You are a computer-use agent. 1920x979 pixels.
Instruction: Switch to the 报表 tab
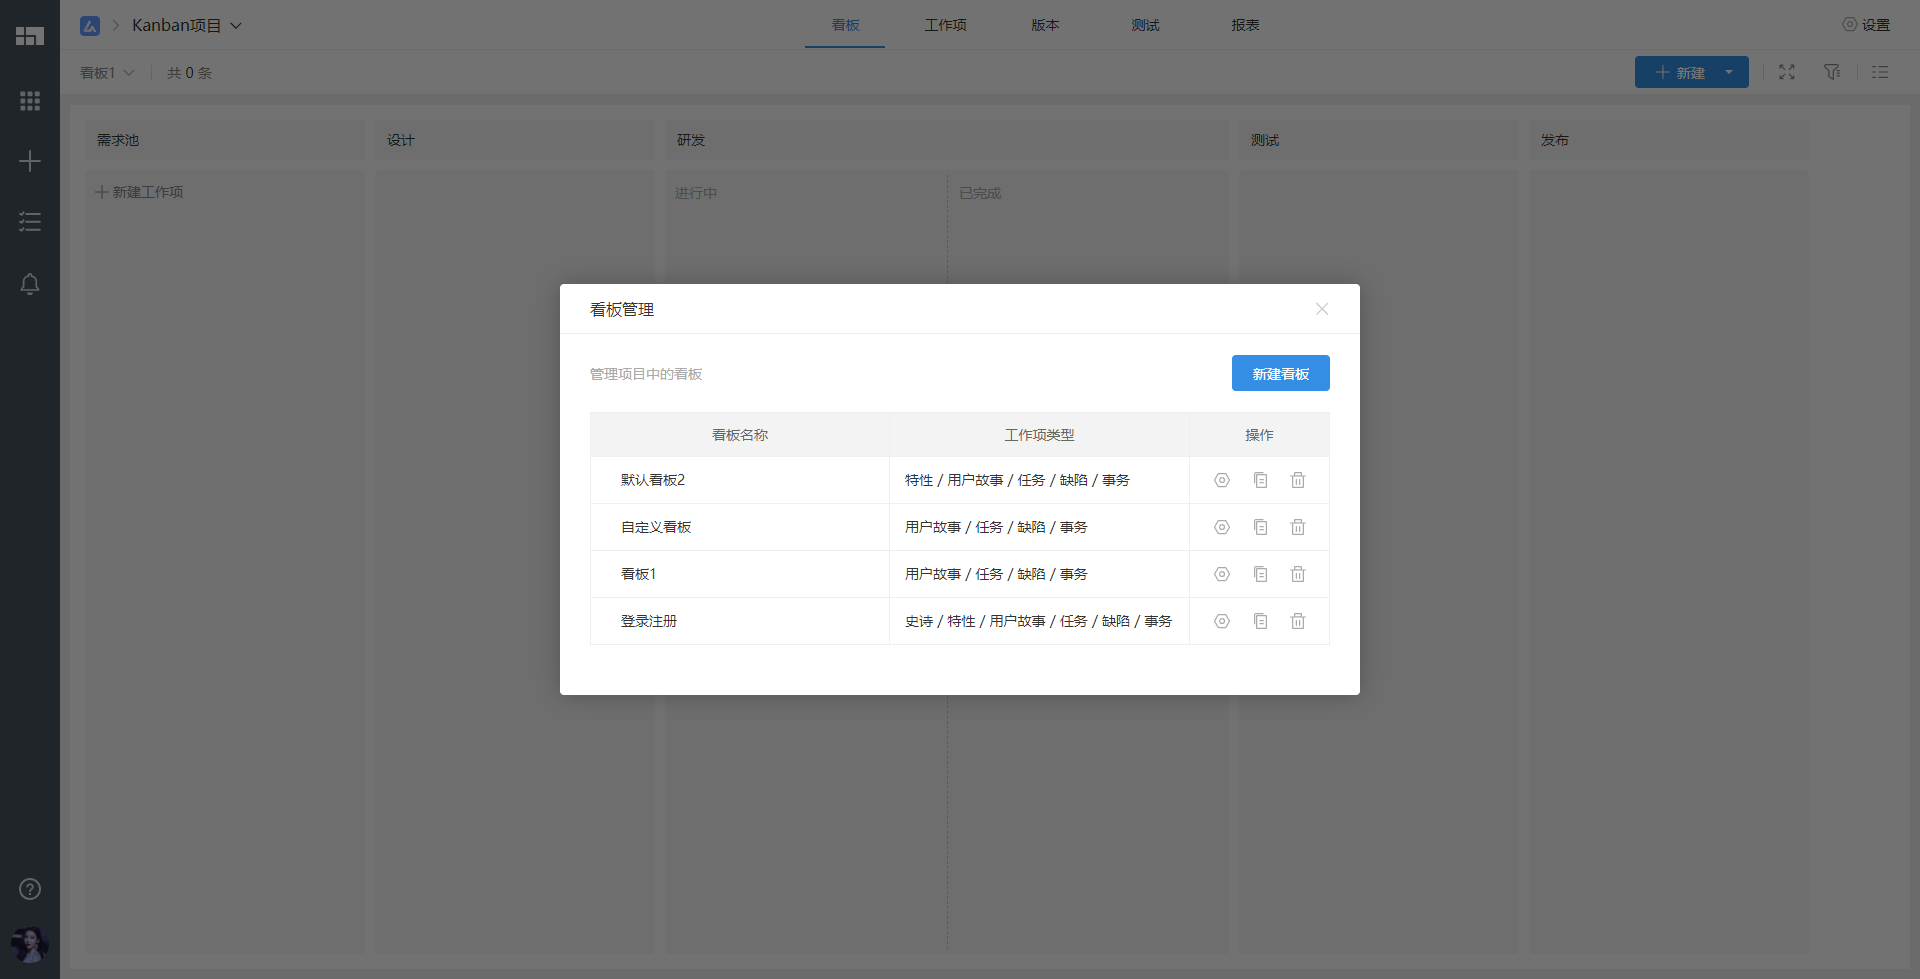1245,25
